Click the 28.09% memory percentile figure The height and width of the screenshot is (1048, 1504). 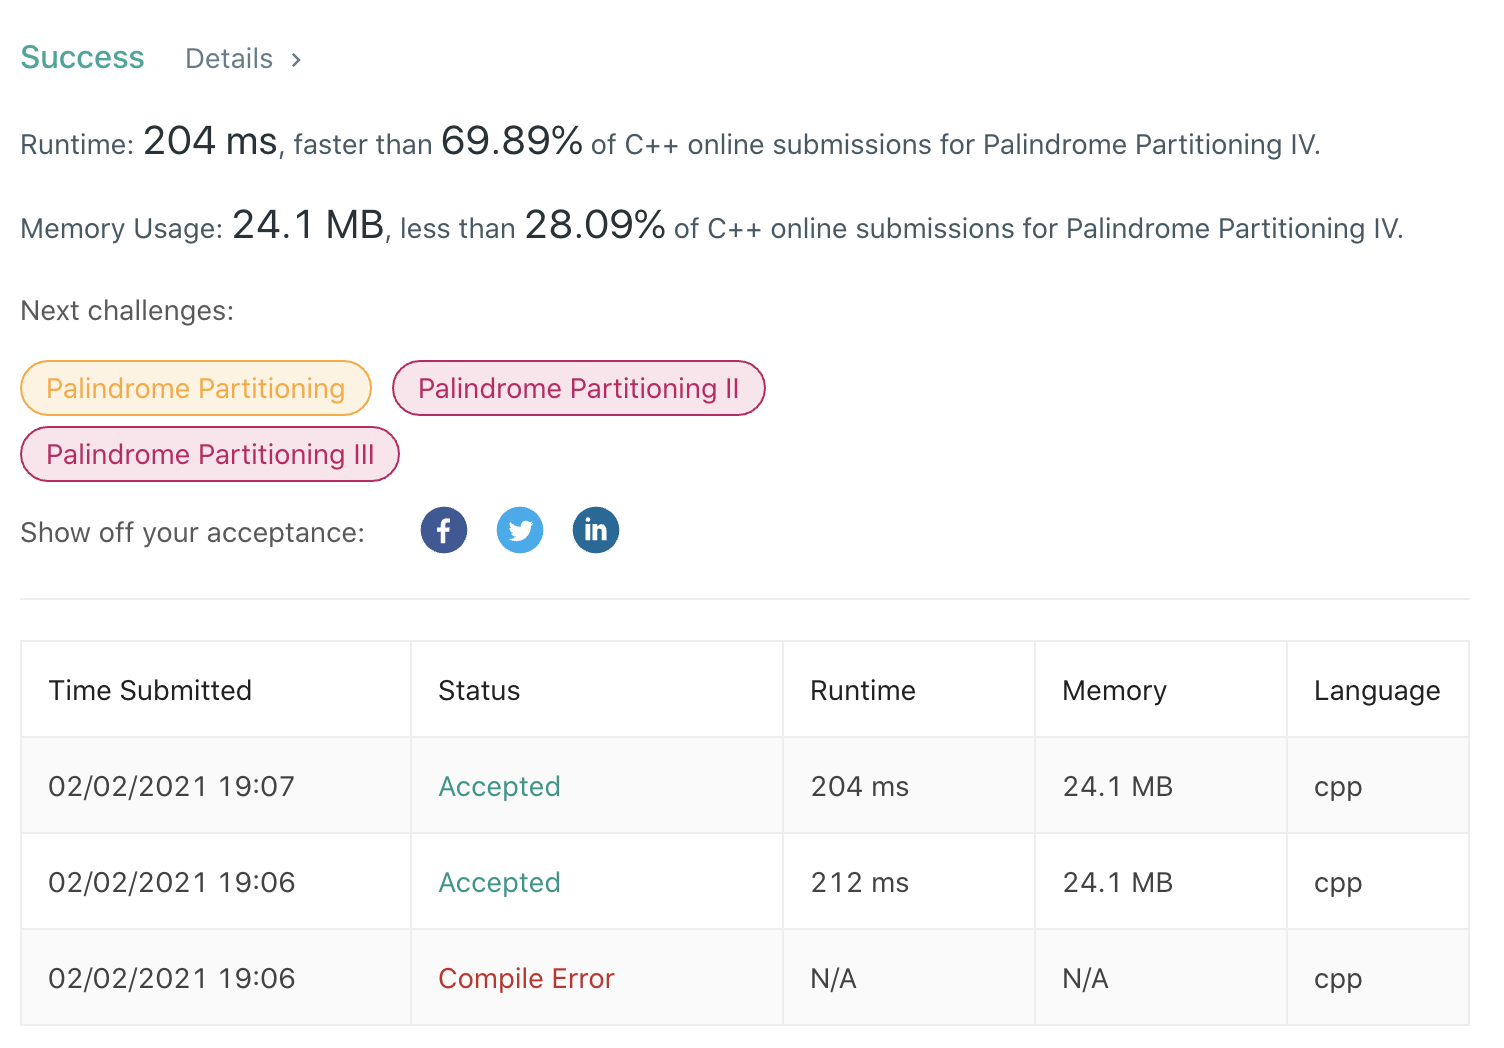595,226
